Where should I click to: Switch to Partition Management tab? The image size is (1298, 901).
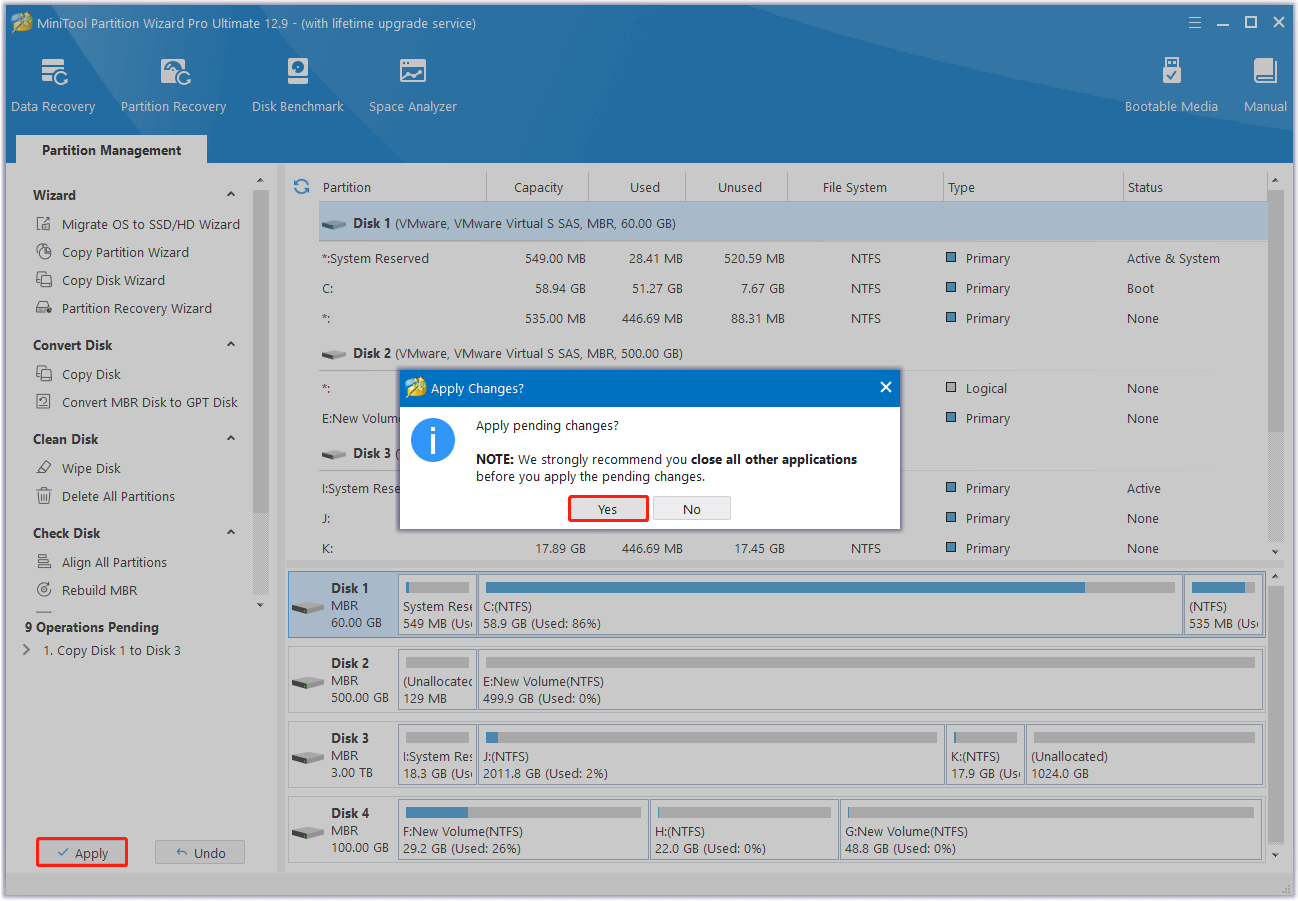(x=112, y=150)
